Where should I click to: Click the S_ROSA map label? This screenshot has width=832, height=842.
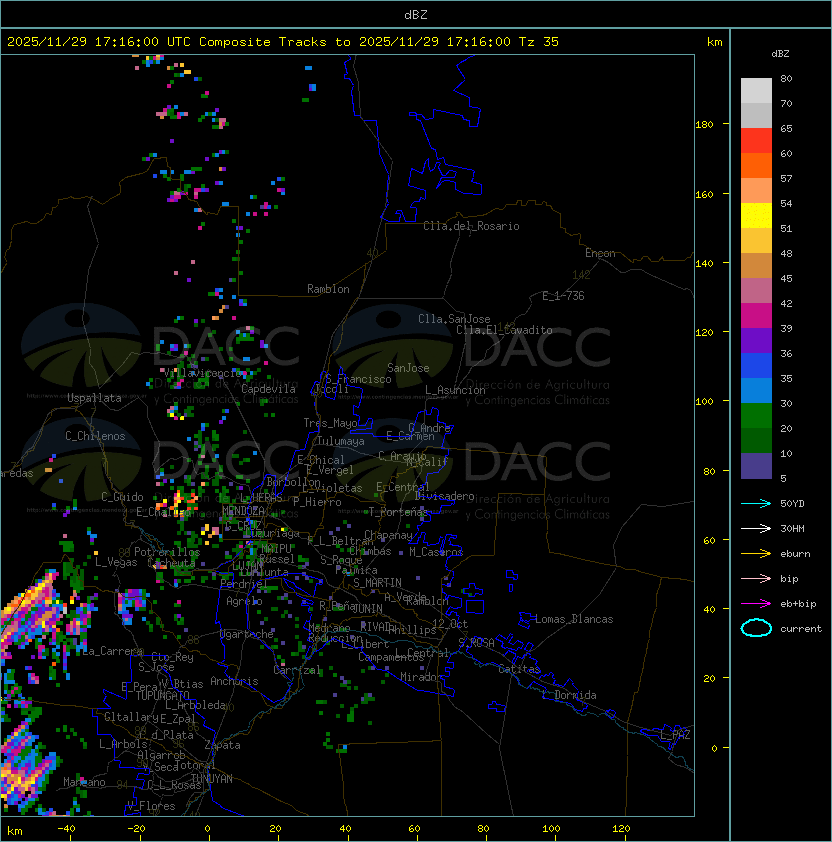476,643
